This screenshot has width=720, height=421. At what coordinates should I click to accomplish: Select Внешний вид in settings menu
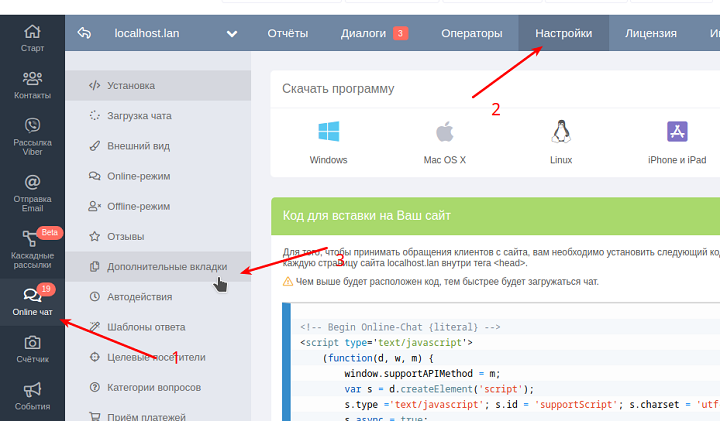[x=158, y=146]
